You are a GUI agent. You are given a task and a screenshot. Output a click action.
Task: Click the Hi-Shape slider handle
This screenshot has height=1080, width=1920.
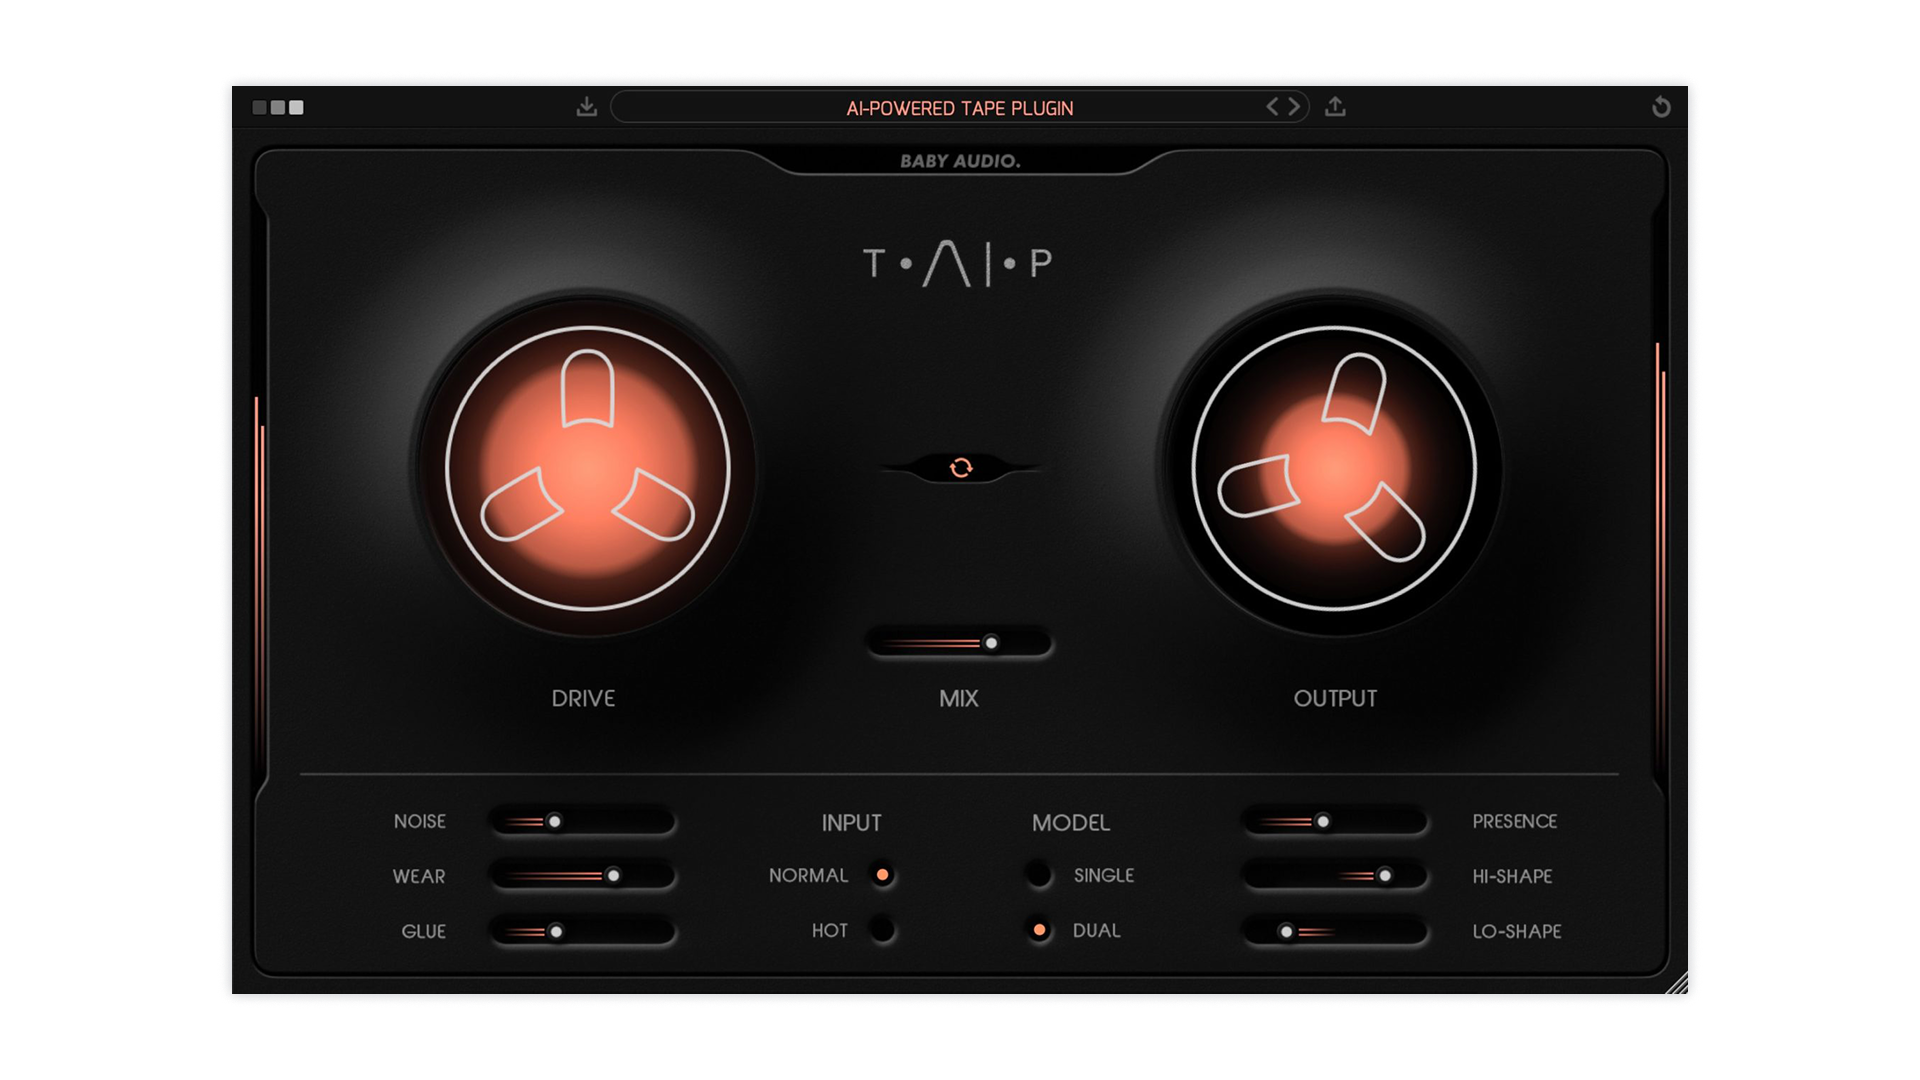(1385, 876)
